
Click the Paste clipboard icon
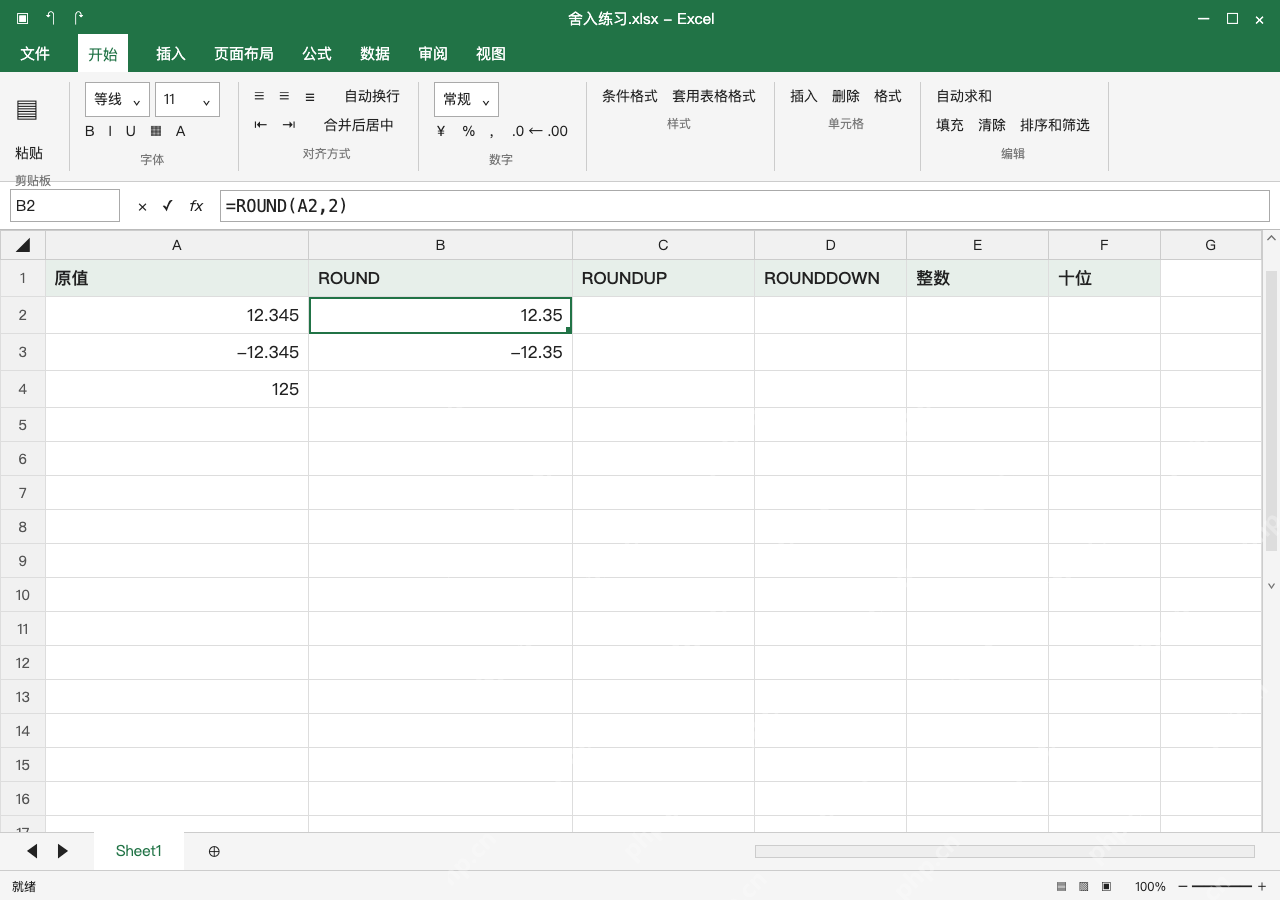click(27, 110)
